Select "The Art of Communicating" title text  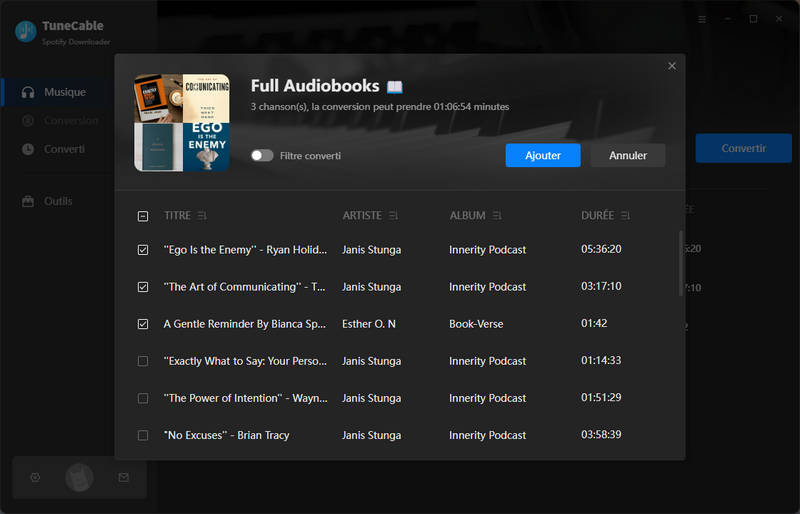tap(244, 287)
